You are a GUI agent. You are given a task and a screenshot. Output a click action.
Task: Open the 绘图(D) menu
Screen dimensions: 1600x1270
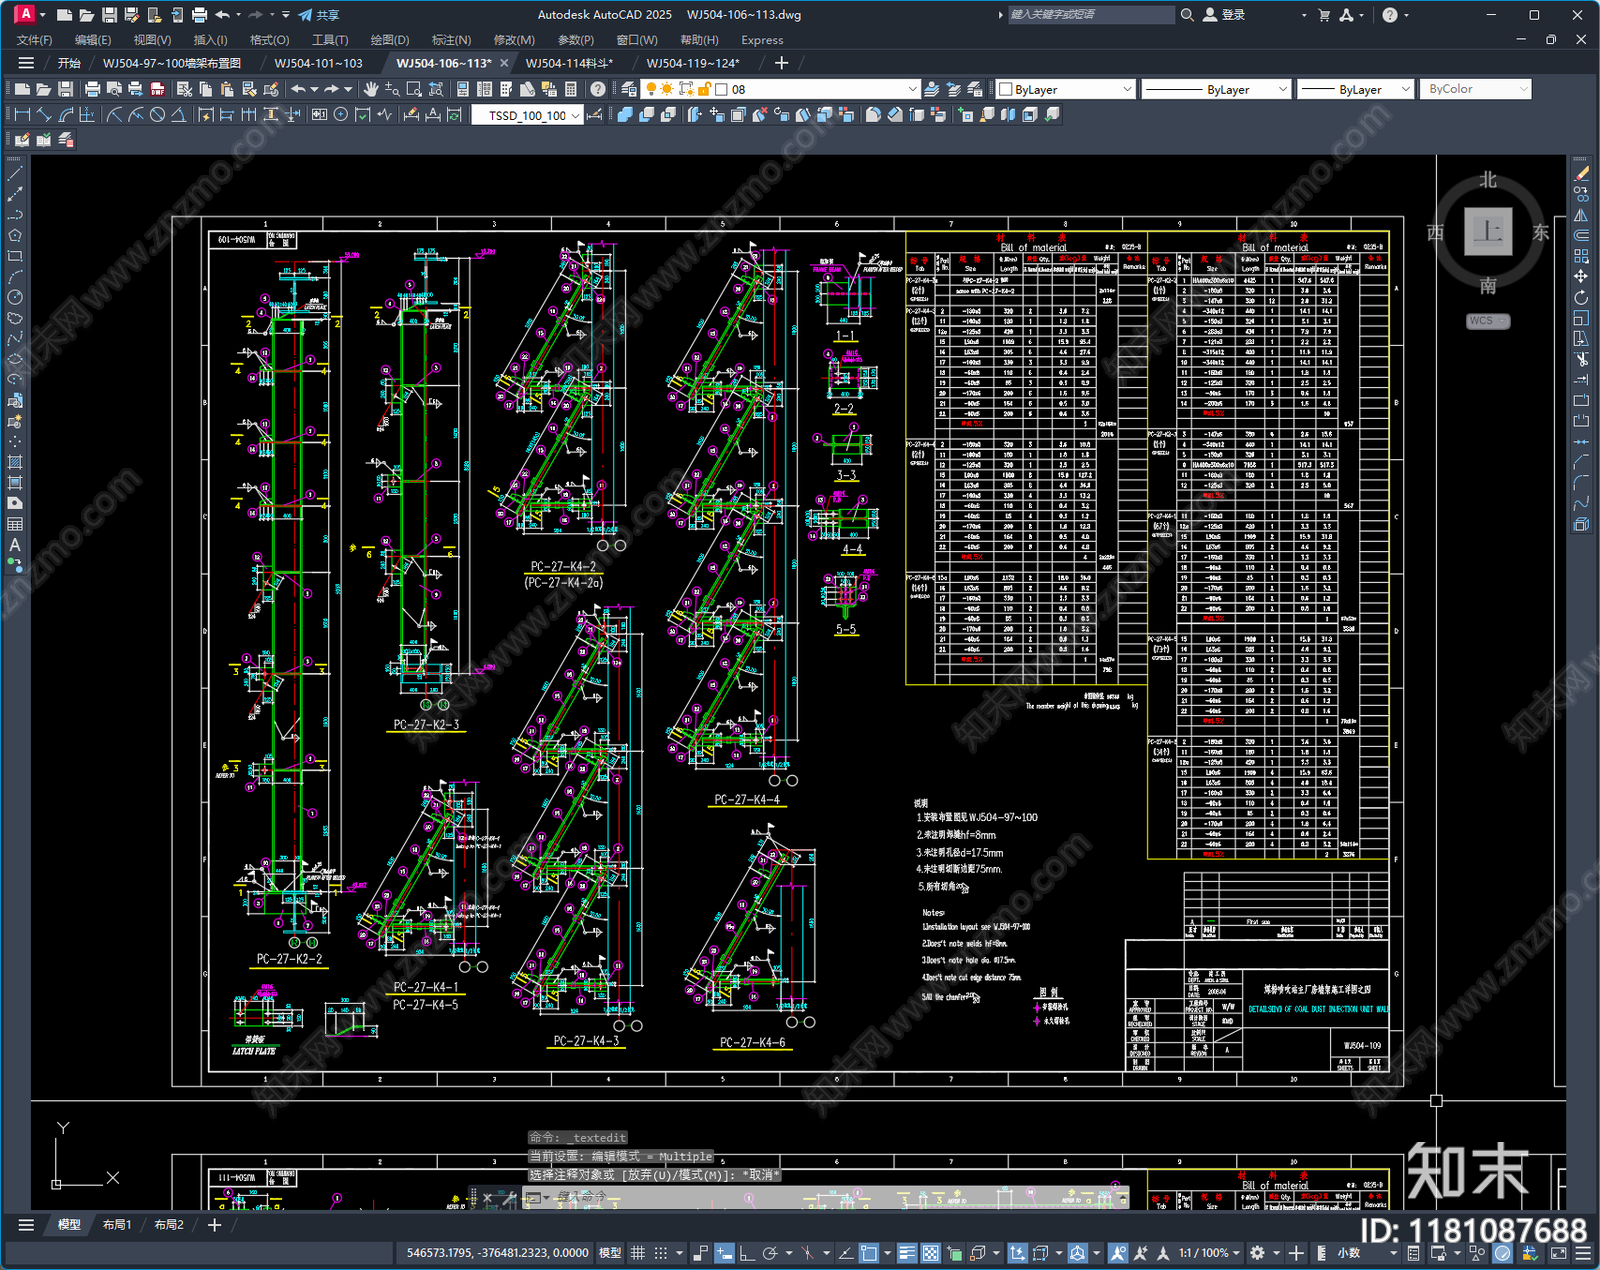click(390, 40)
